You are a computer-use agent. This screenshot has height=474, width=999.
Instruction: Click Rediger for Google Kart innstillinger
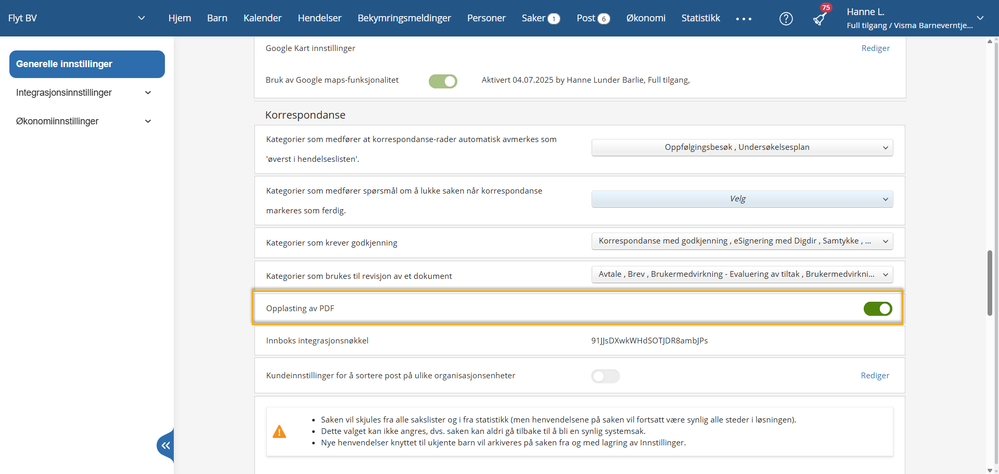point(875,48)
